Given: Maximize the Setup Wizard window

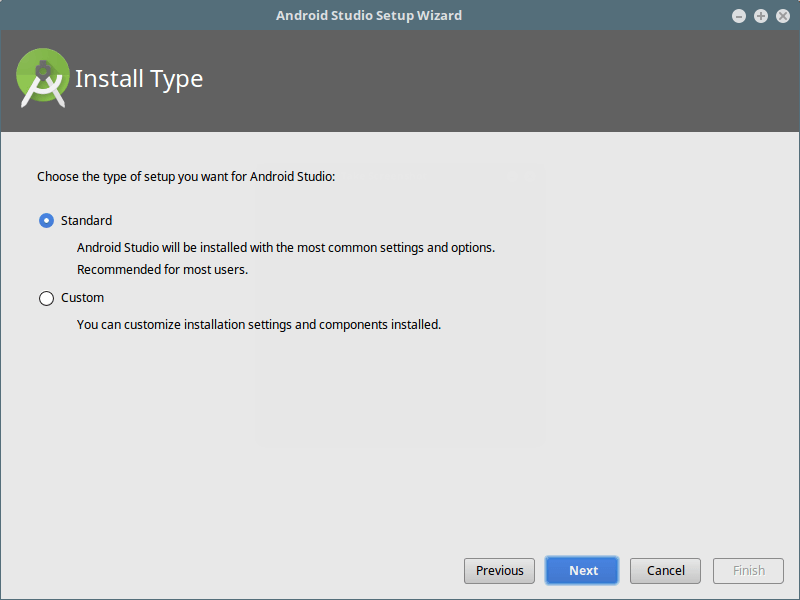Looking at the screenshot, I should (x=761, y=16).
